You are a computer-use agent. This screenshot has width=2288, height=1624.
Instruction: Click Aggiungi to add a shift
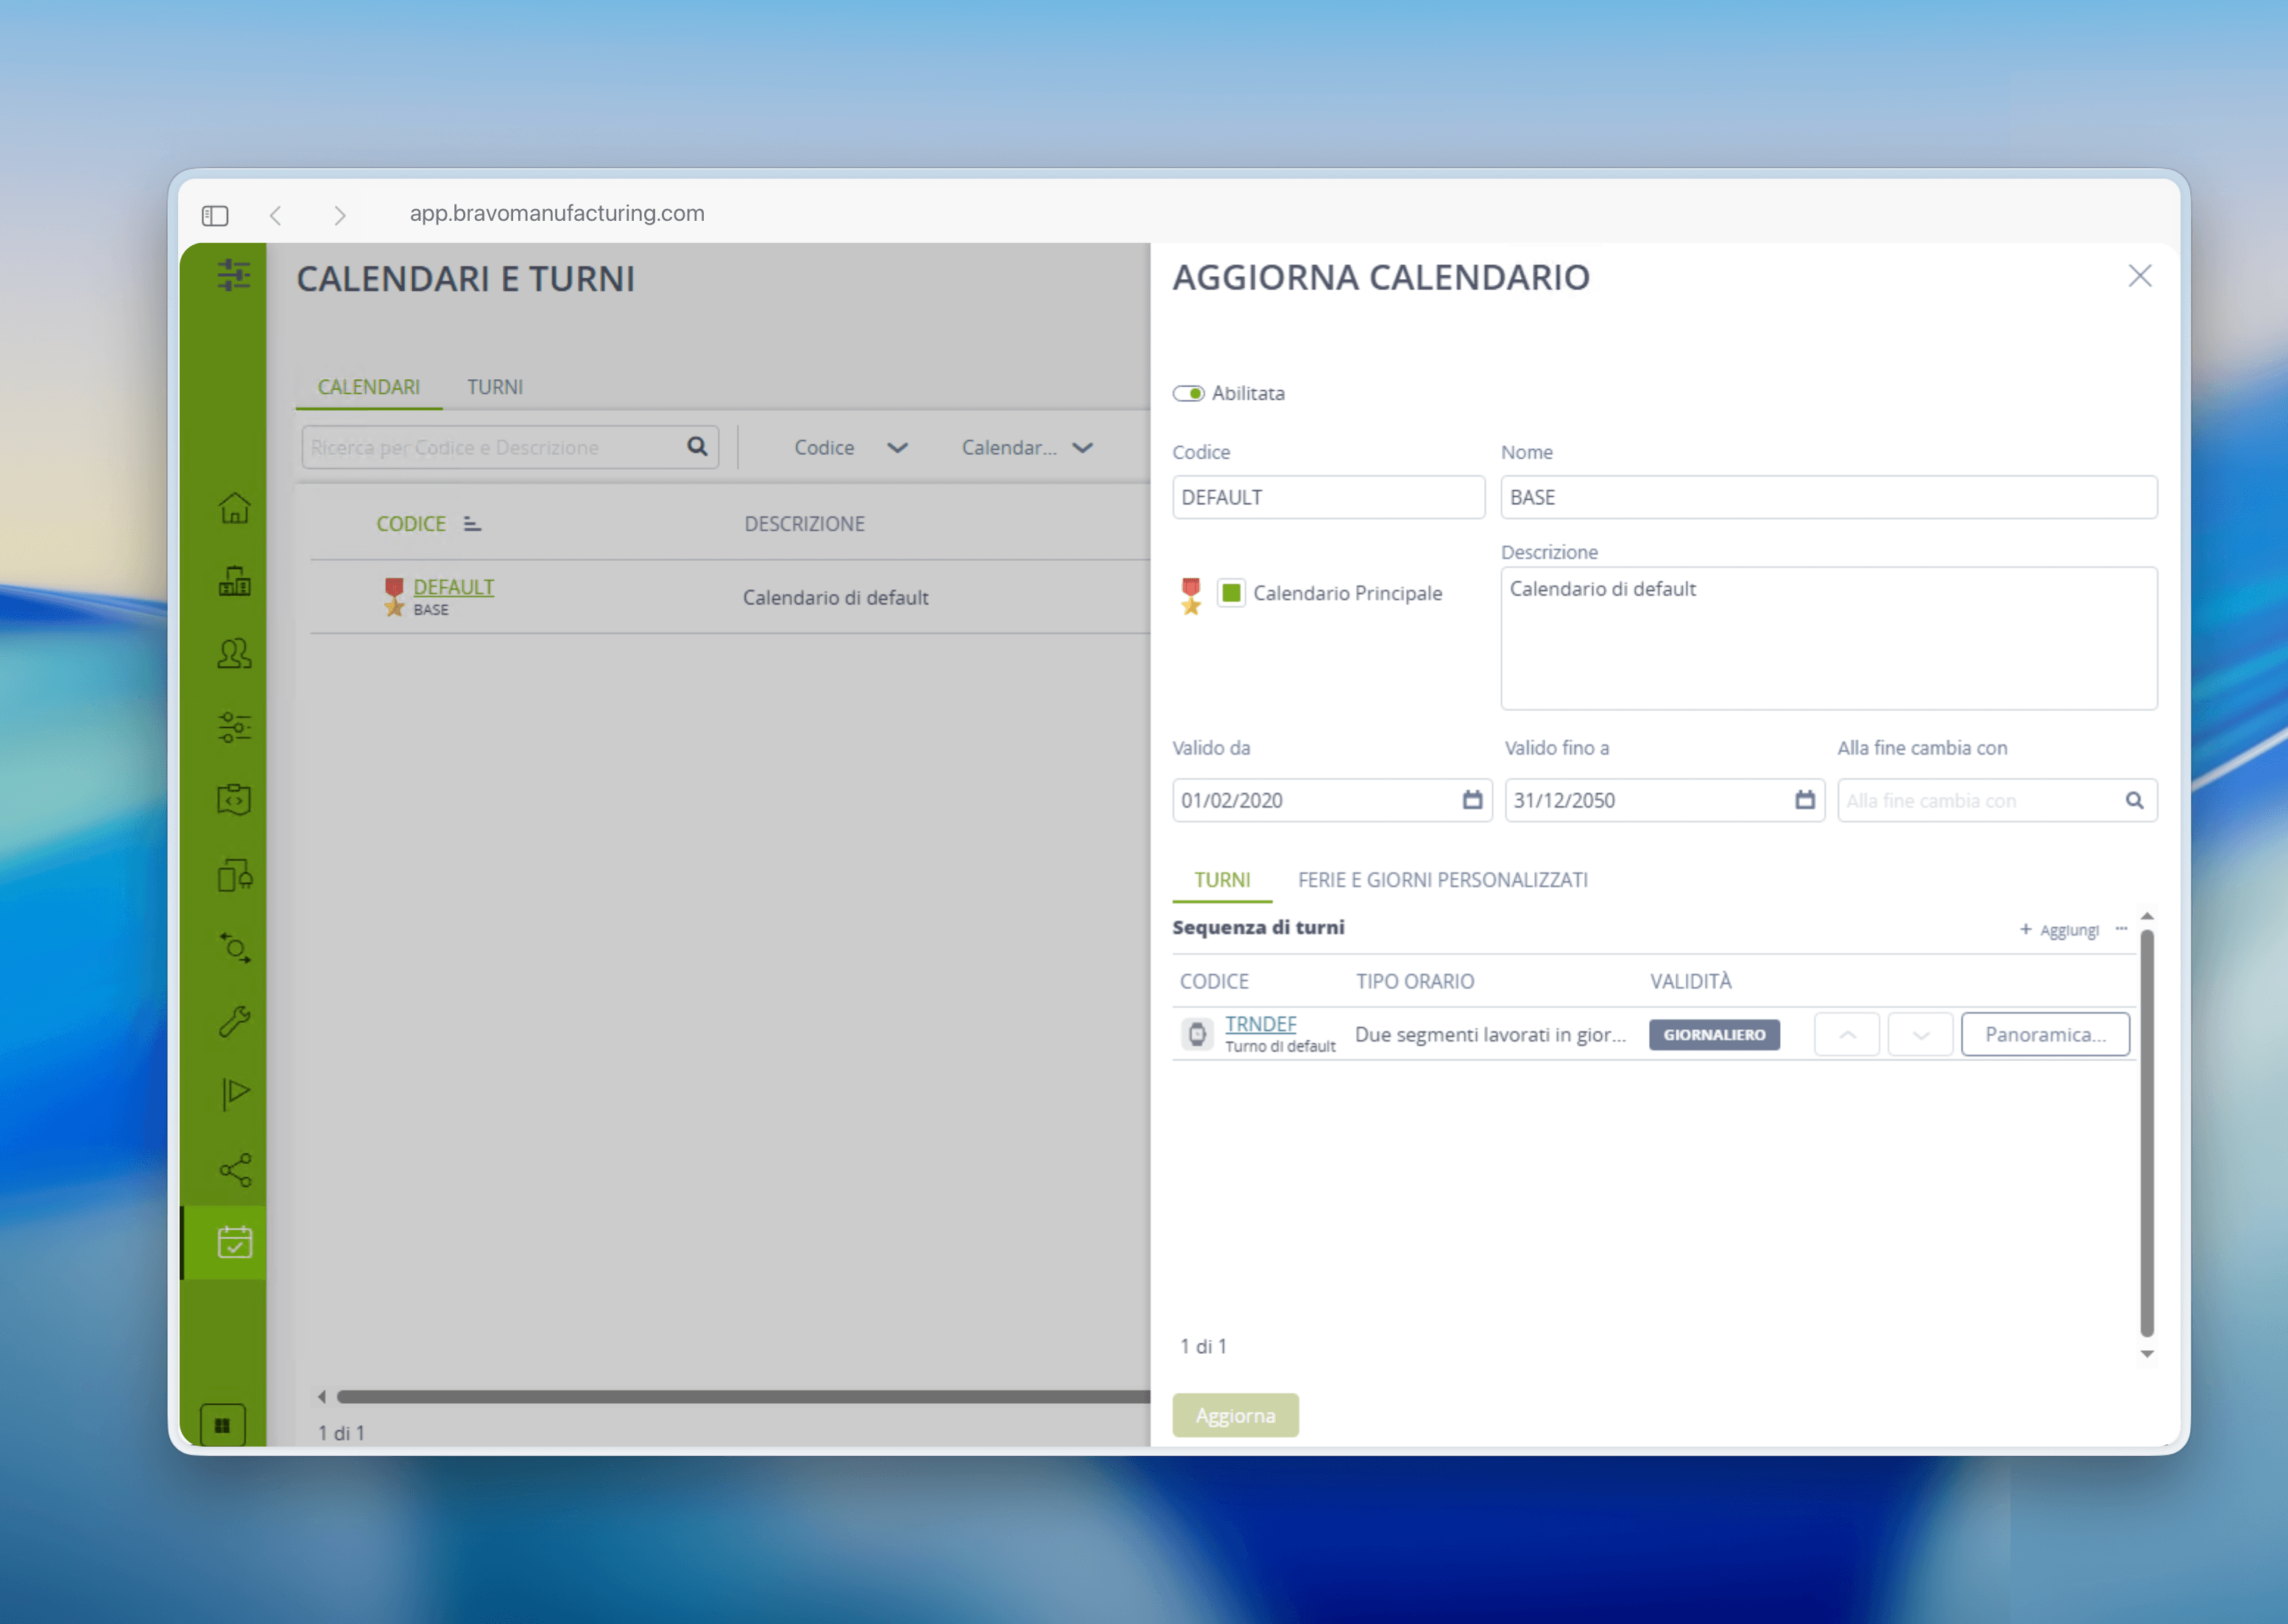[x=2059, y=930]
